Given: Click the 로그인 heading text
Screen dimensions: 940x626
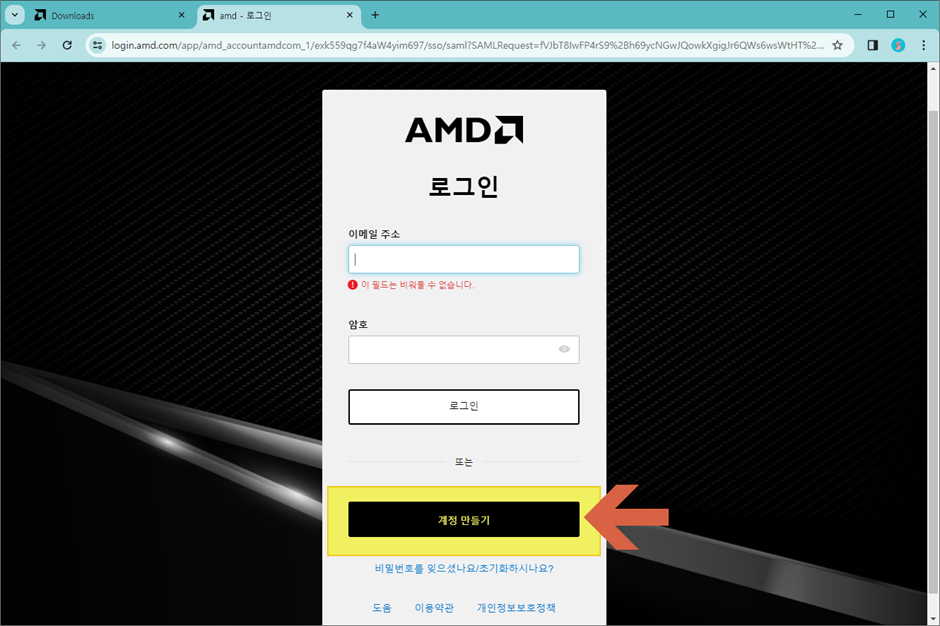Looking at the screenshot, I should [464, 186].
